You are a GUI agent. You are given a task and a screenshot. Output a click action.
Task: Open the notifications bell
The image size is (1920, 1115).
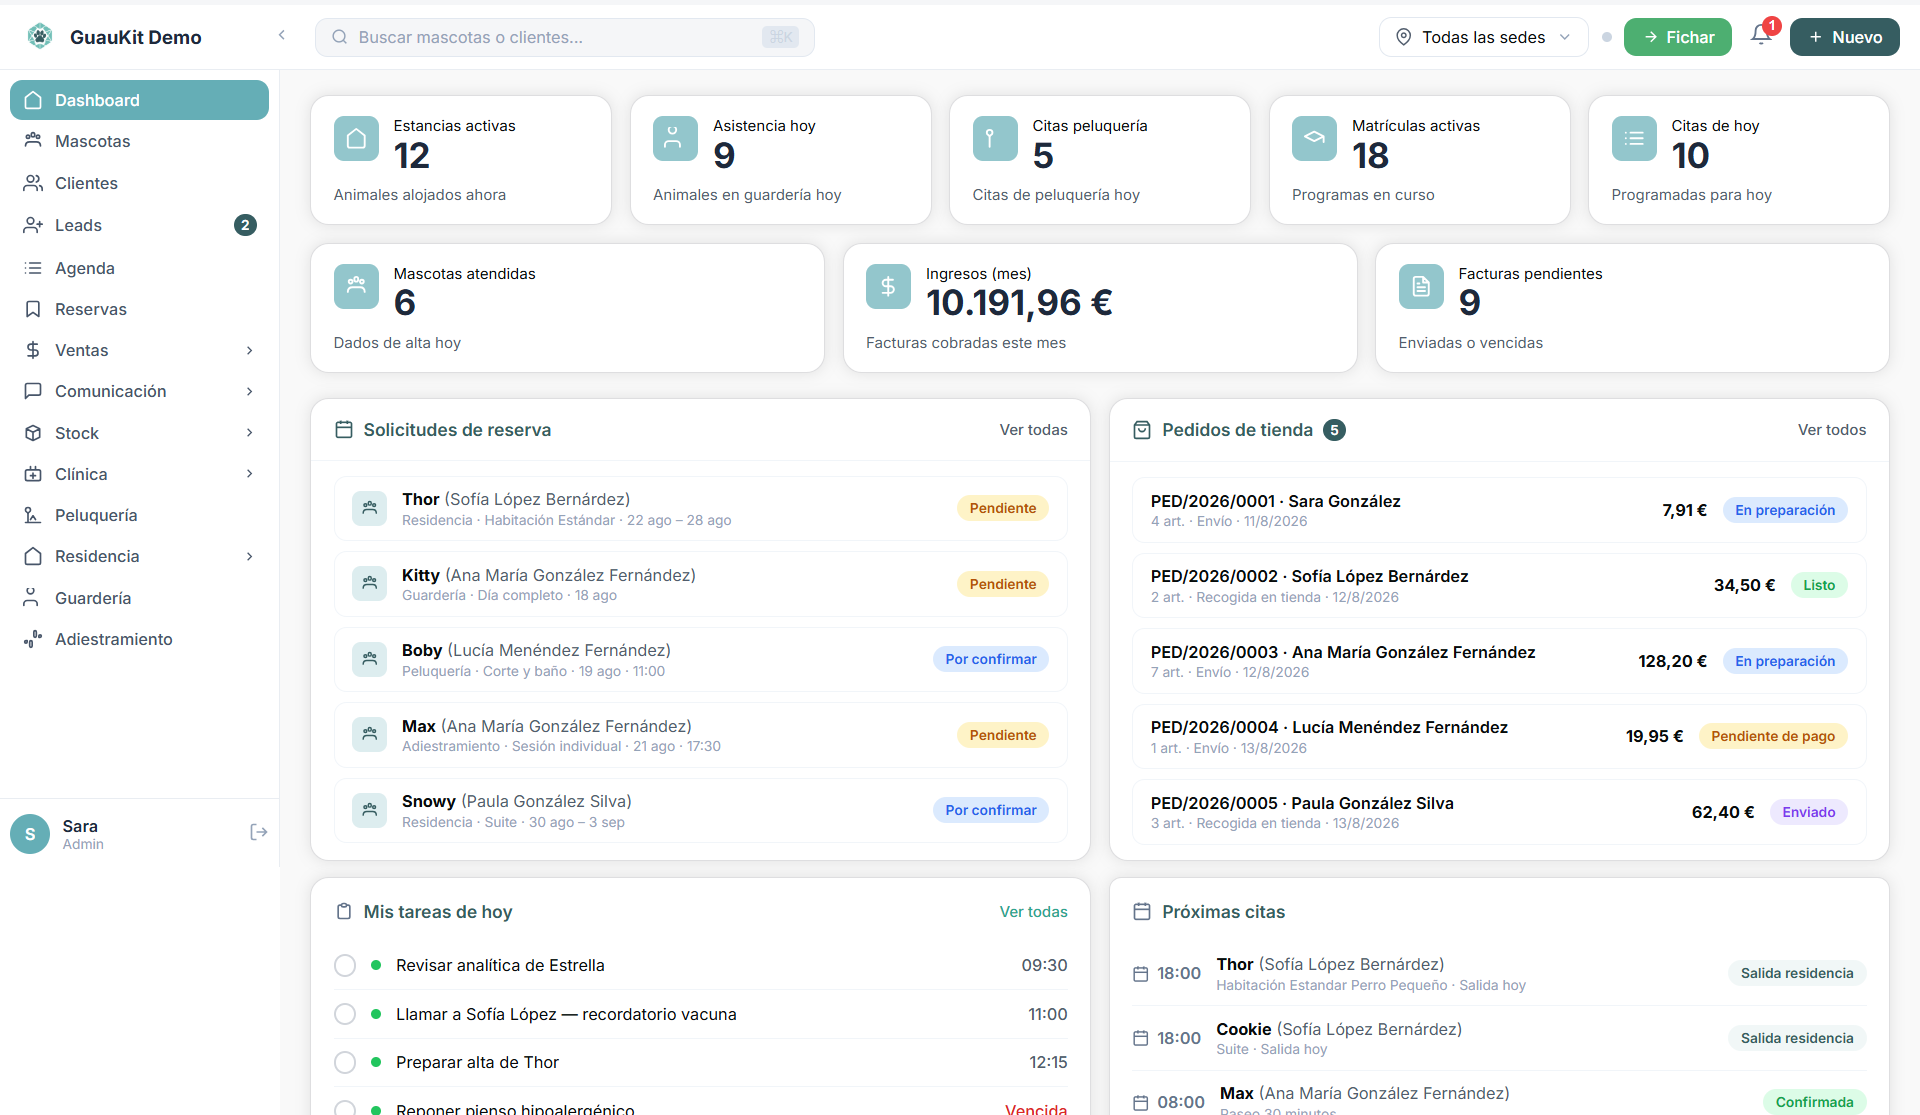[1762, 35]
